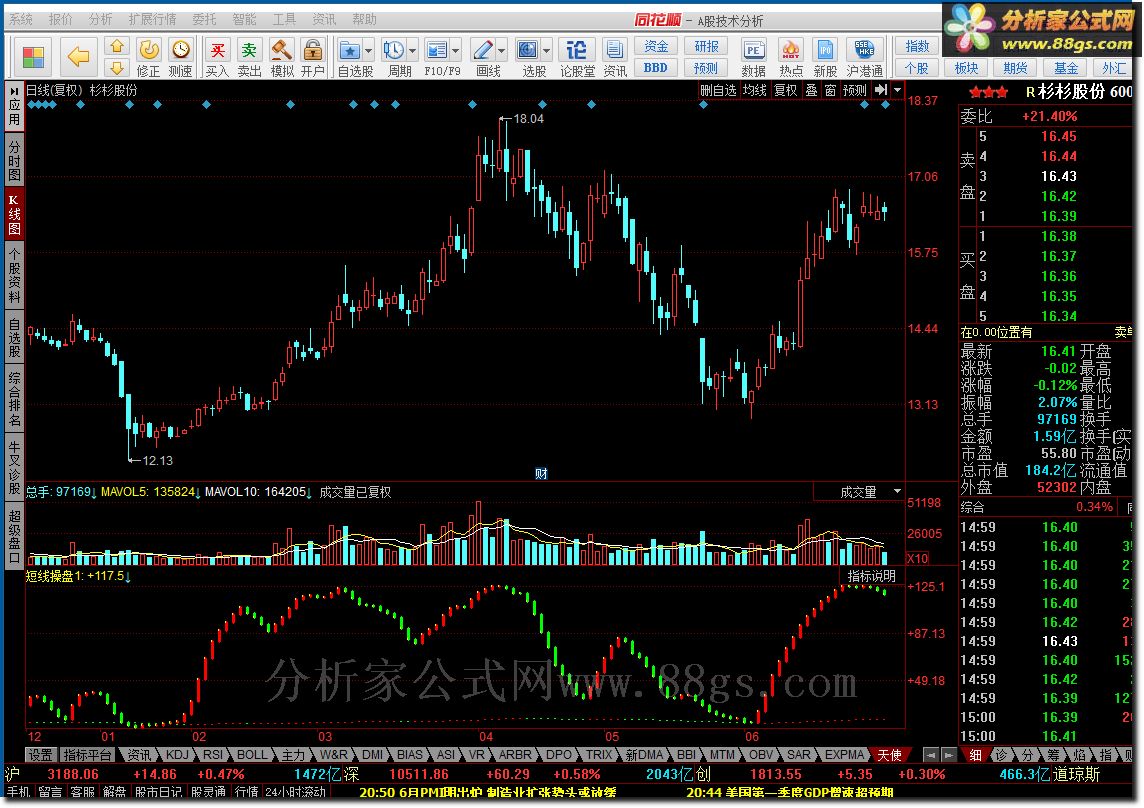The width and height of the screenshot is (1144, 808).
Task: Switch to the 筹 chip distribution tab
Action: [x=1053, y=755]
